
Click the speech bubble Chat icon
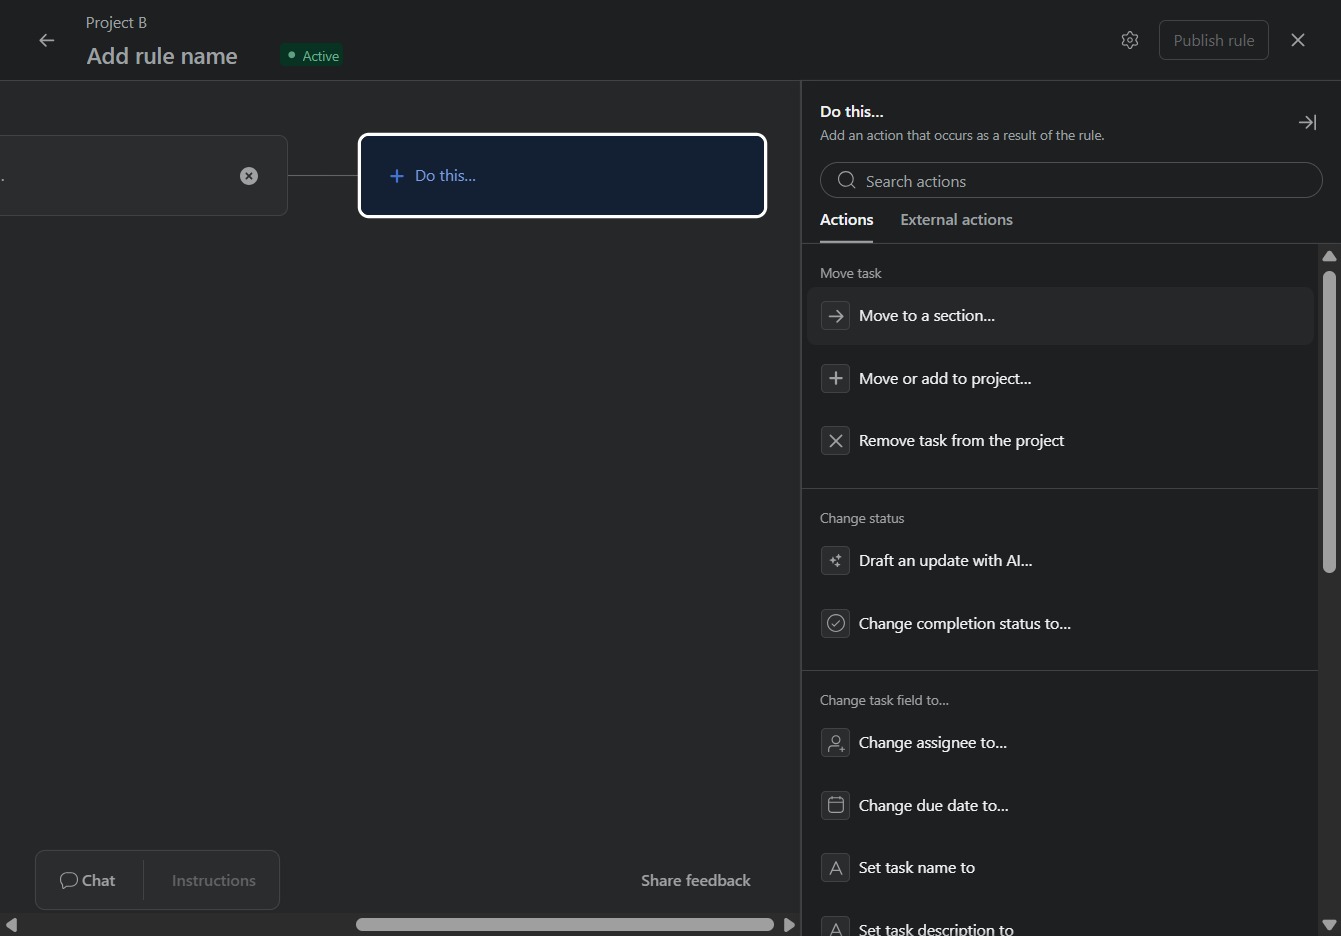pyautogui.click(x=69, y=881)
